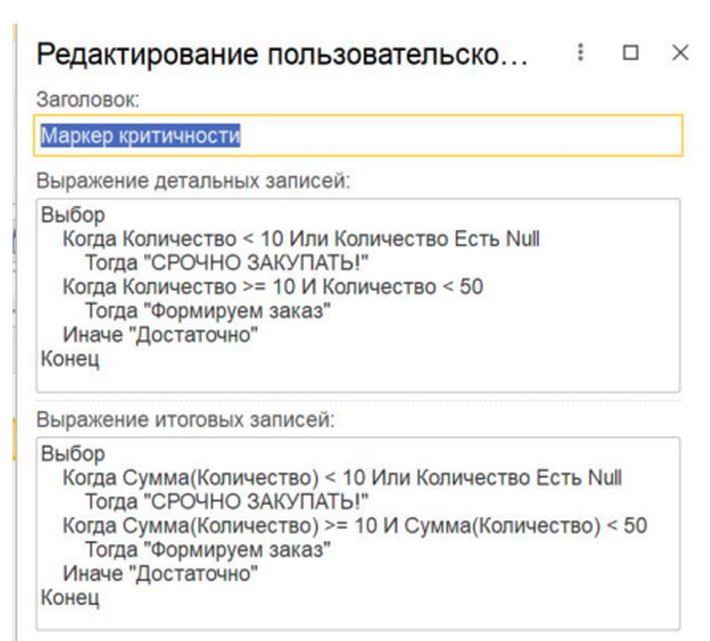Click line Когда Количество >= 10 И Количество < 50

click(272, 287)
